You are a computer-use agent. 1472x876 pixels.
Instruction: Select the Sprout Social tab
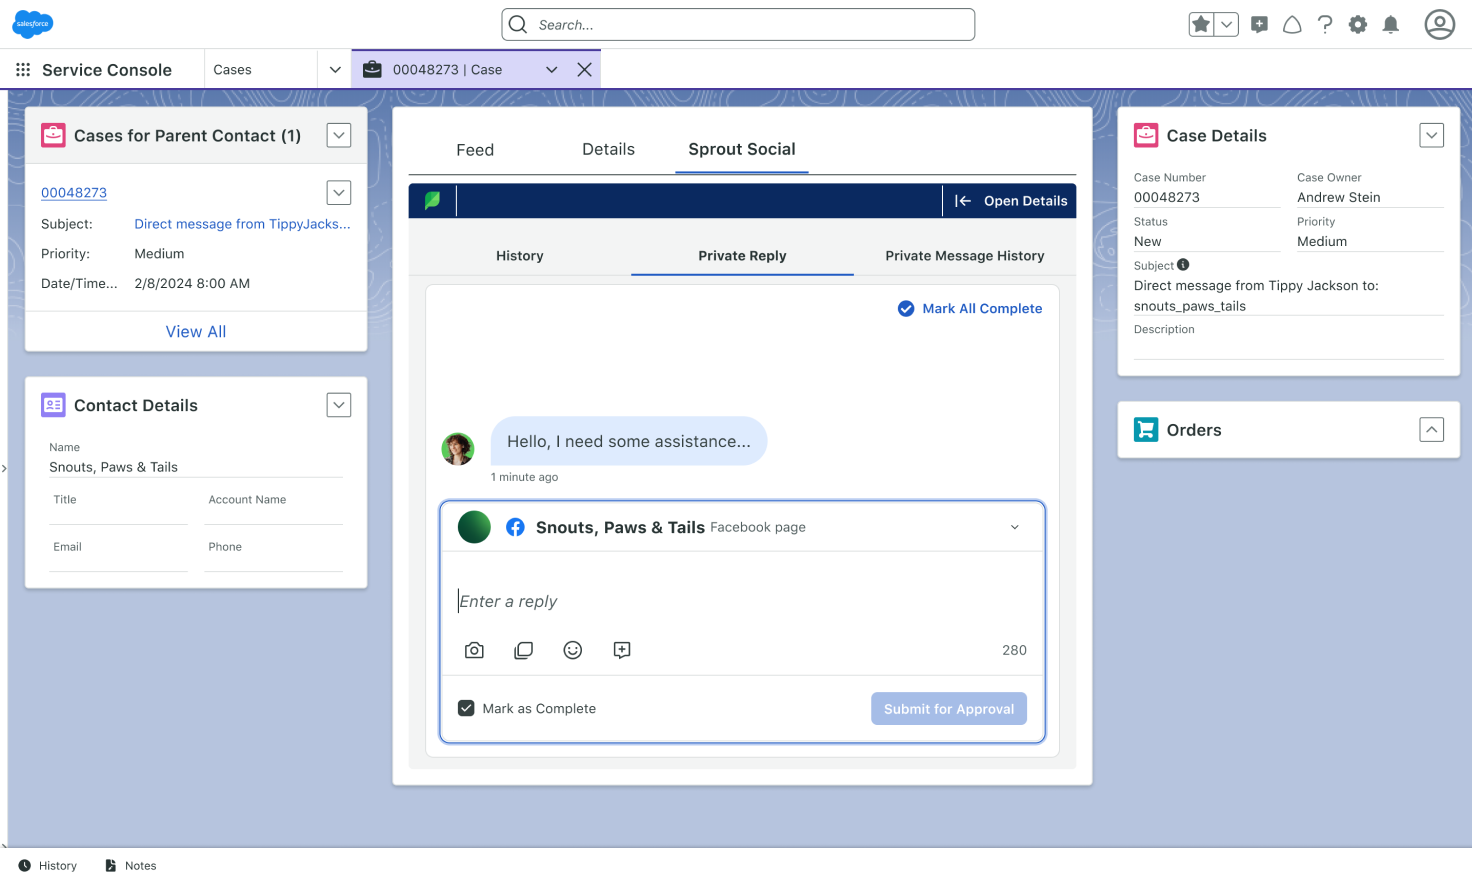742,149
